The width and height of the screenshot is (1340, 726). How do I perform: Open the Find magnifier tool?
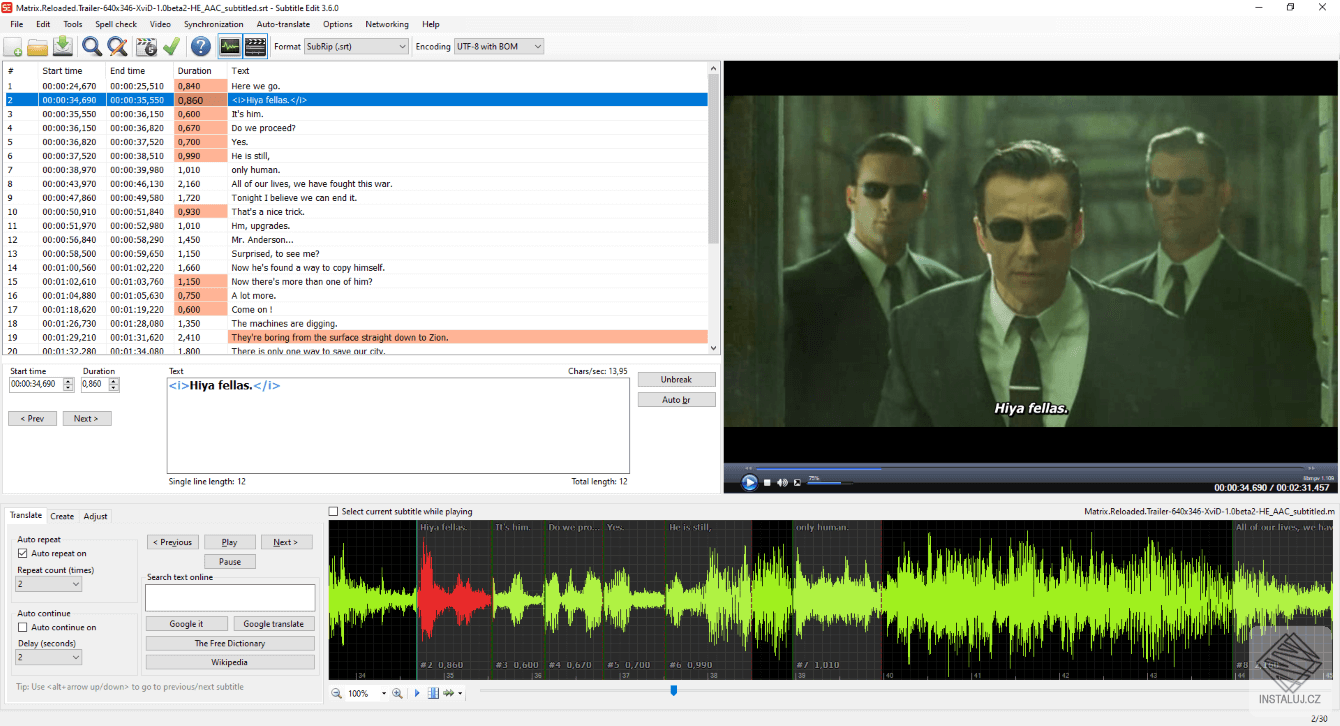[92, 46]
